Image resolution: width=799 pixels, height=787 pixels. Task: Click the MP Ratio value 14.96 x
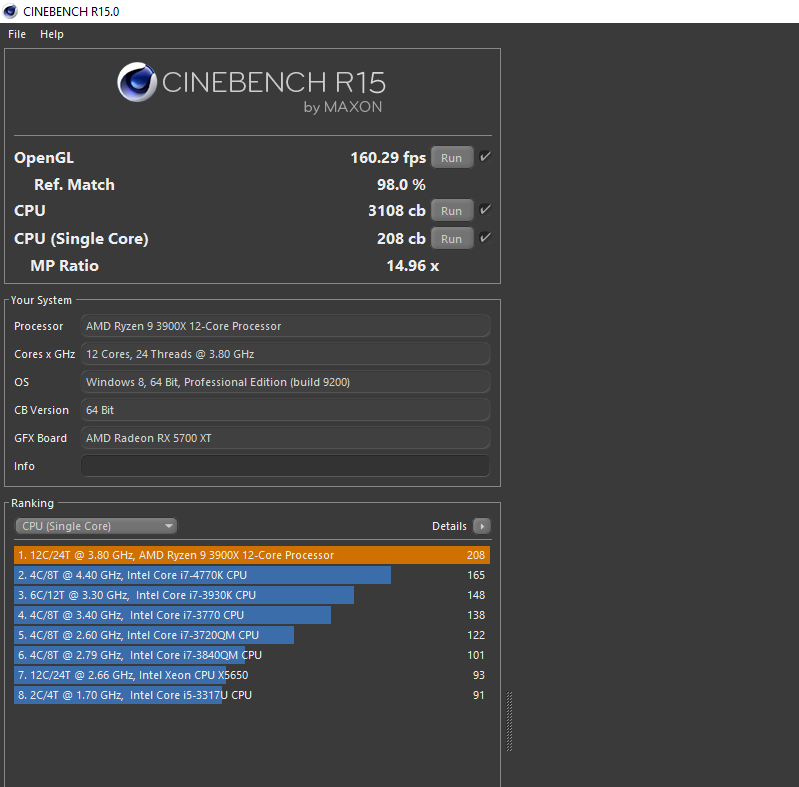point(413,266)
